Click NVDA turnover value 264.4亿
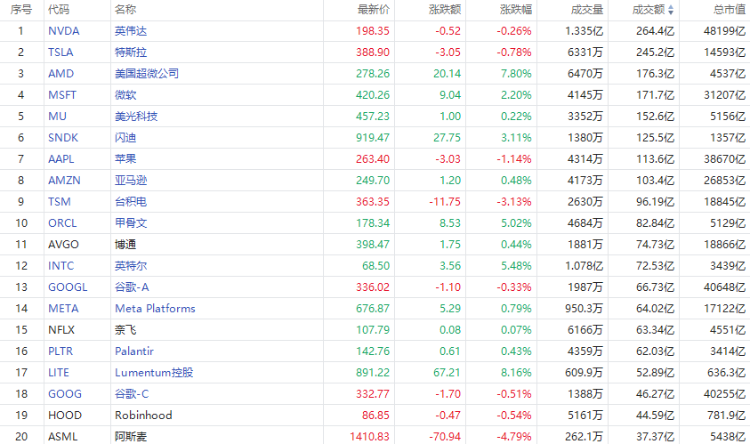Screen dimensions: 750x444 tap(655, 31)
